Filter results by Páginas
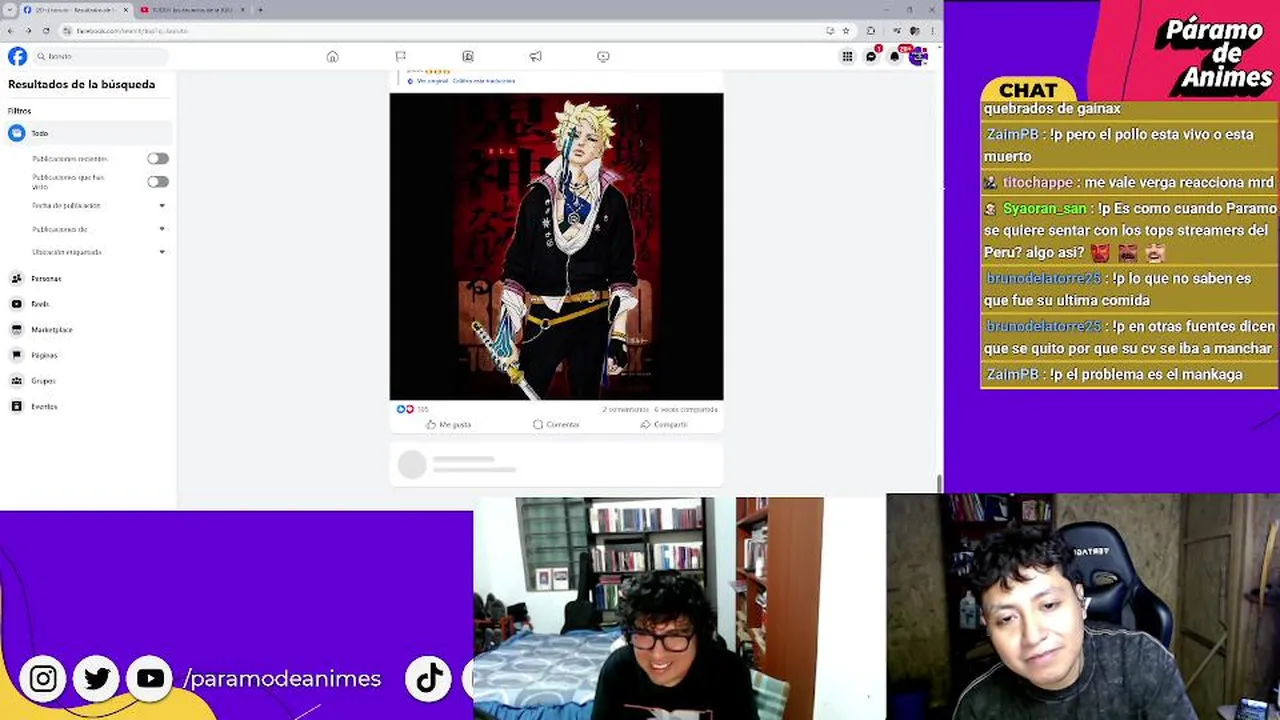 (x=88, y=355)
